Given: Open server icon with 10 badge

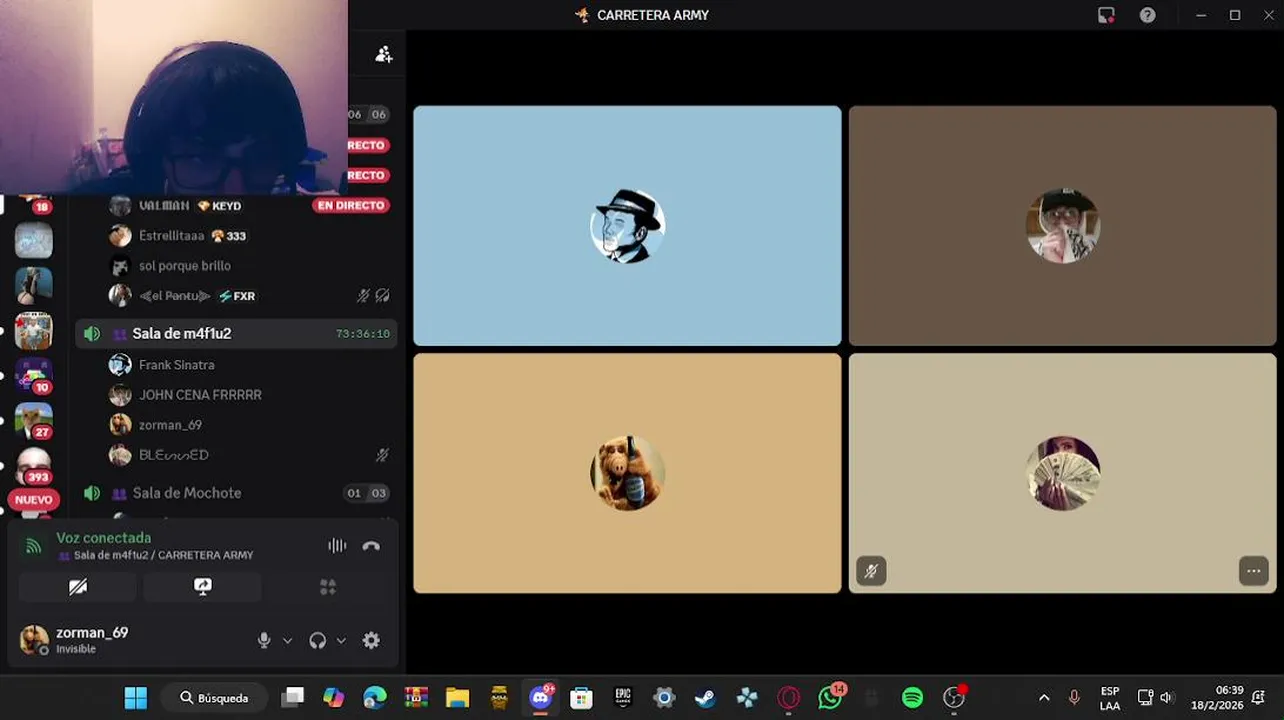Looking at the screenshot, I should coord(34,376).
